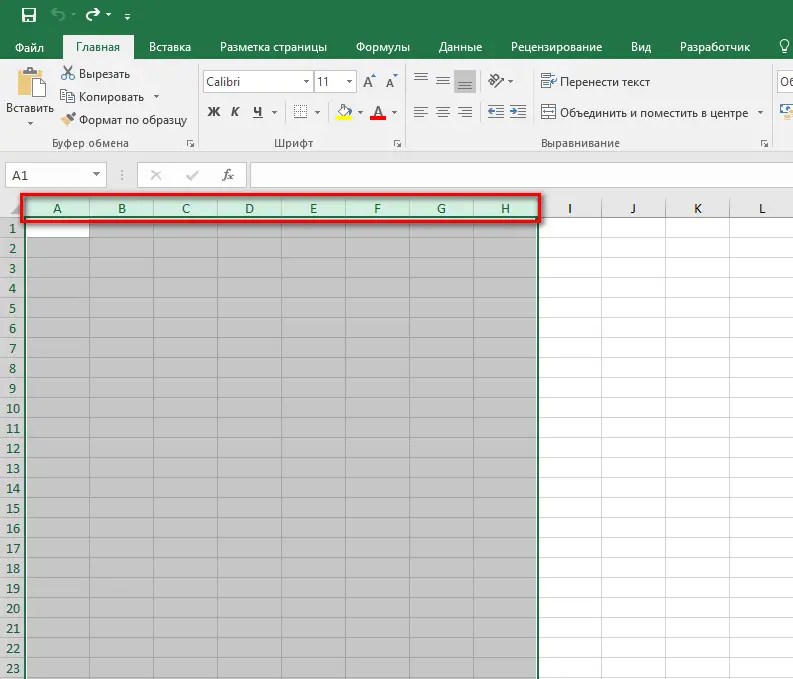Click the Undo arrow icon
The image size is (793, 679).
tap(58, 15)
